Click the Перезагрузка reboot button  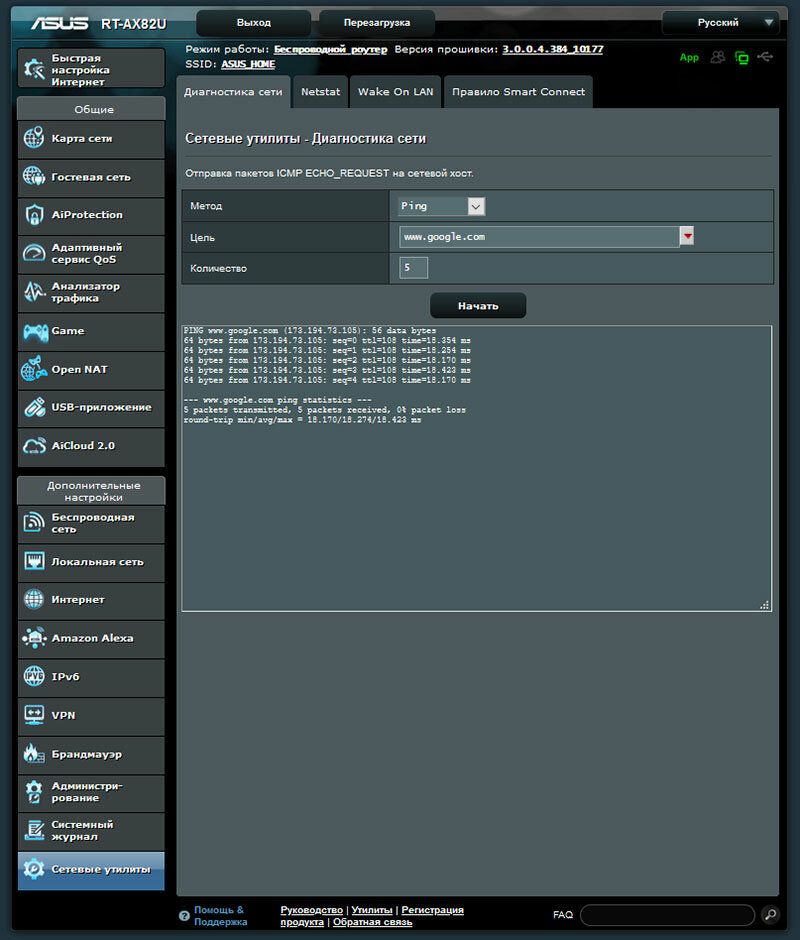377,23
